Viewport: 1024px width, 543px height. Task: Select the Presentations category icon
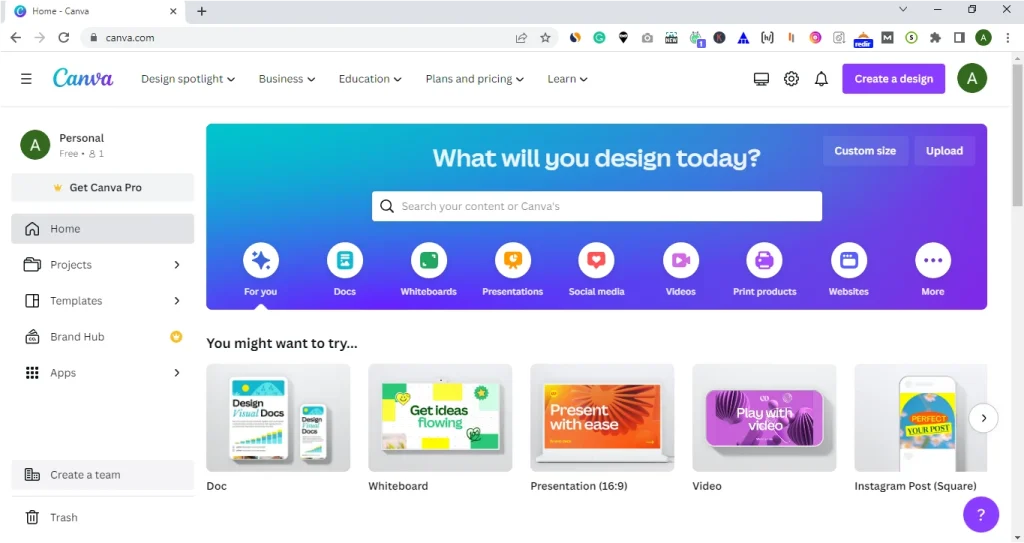512,261
